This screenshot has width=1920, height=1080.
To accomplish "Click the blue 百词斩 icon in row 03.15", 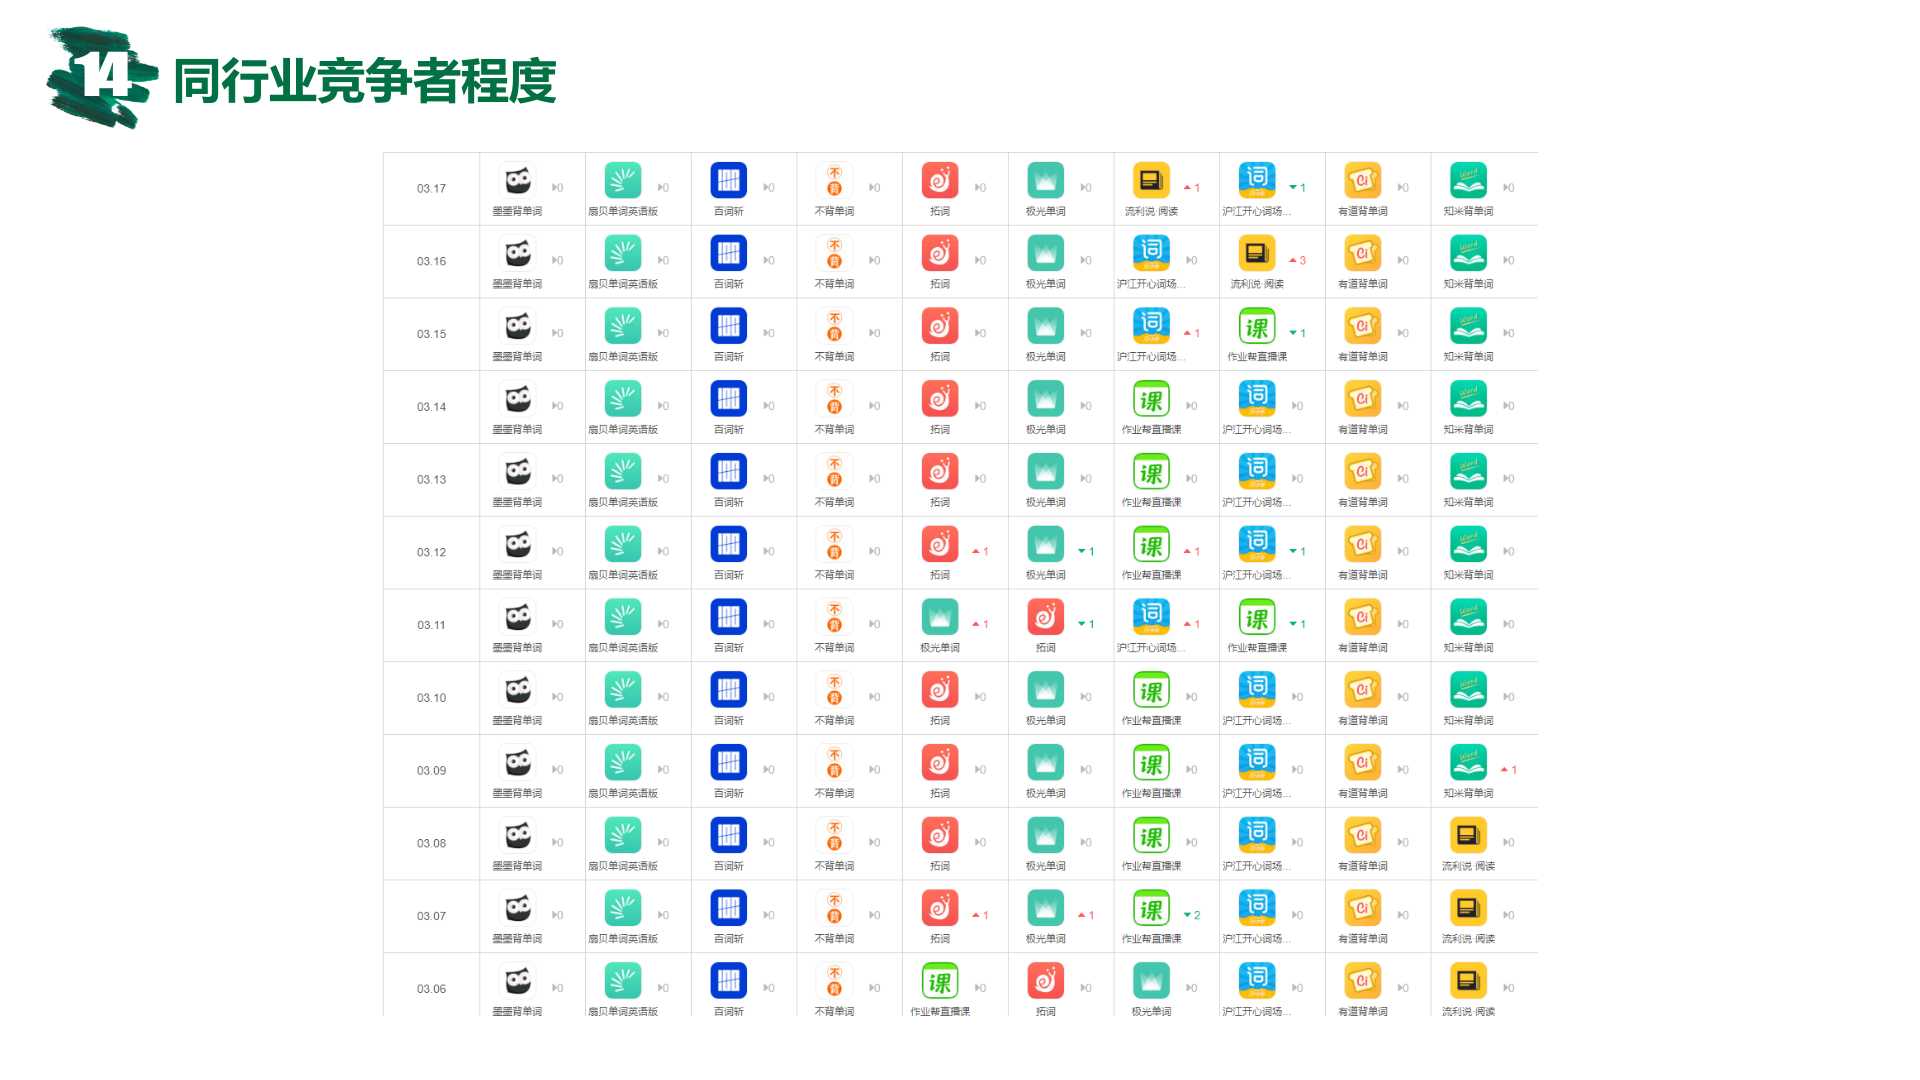I will [x=728, y=326].
